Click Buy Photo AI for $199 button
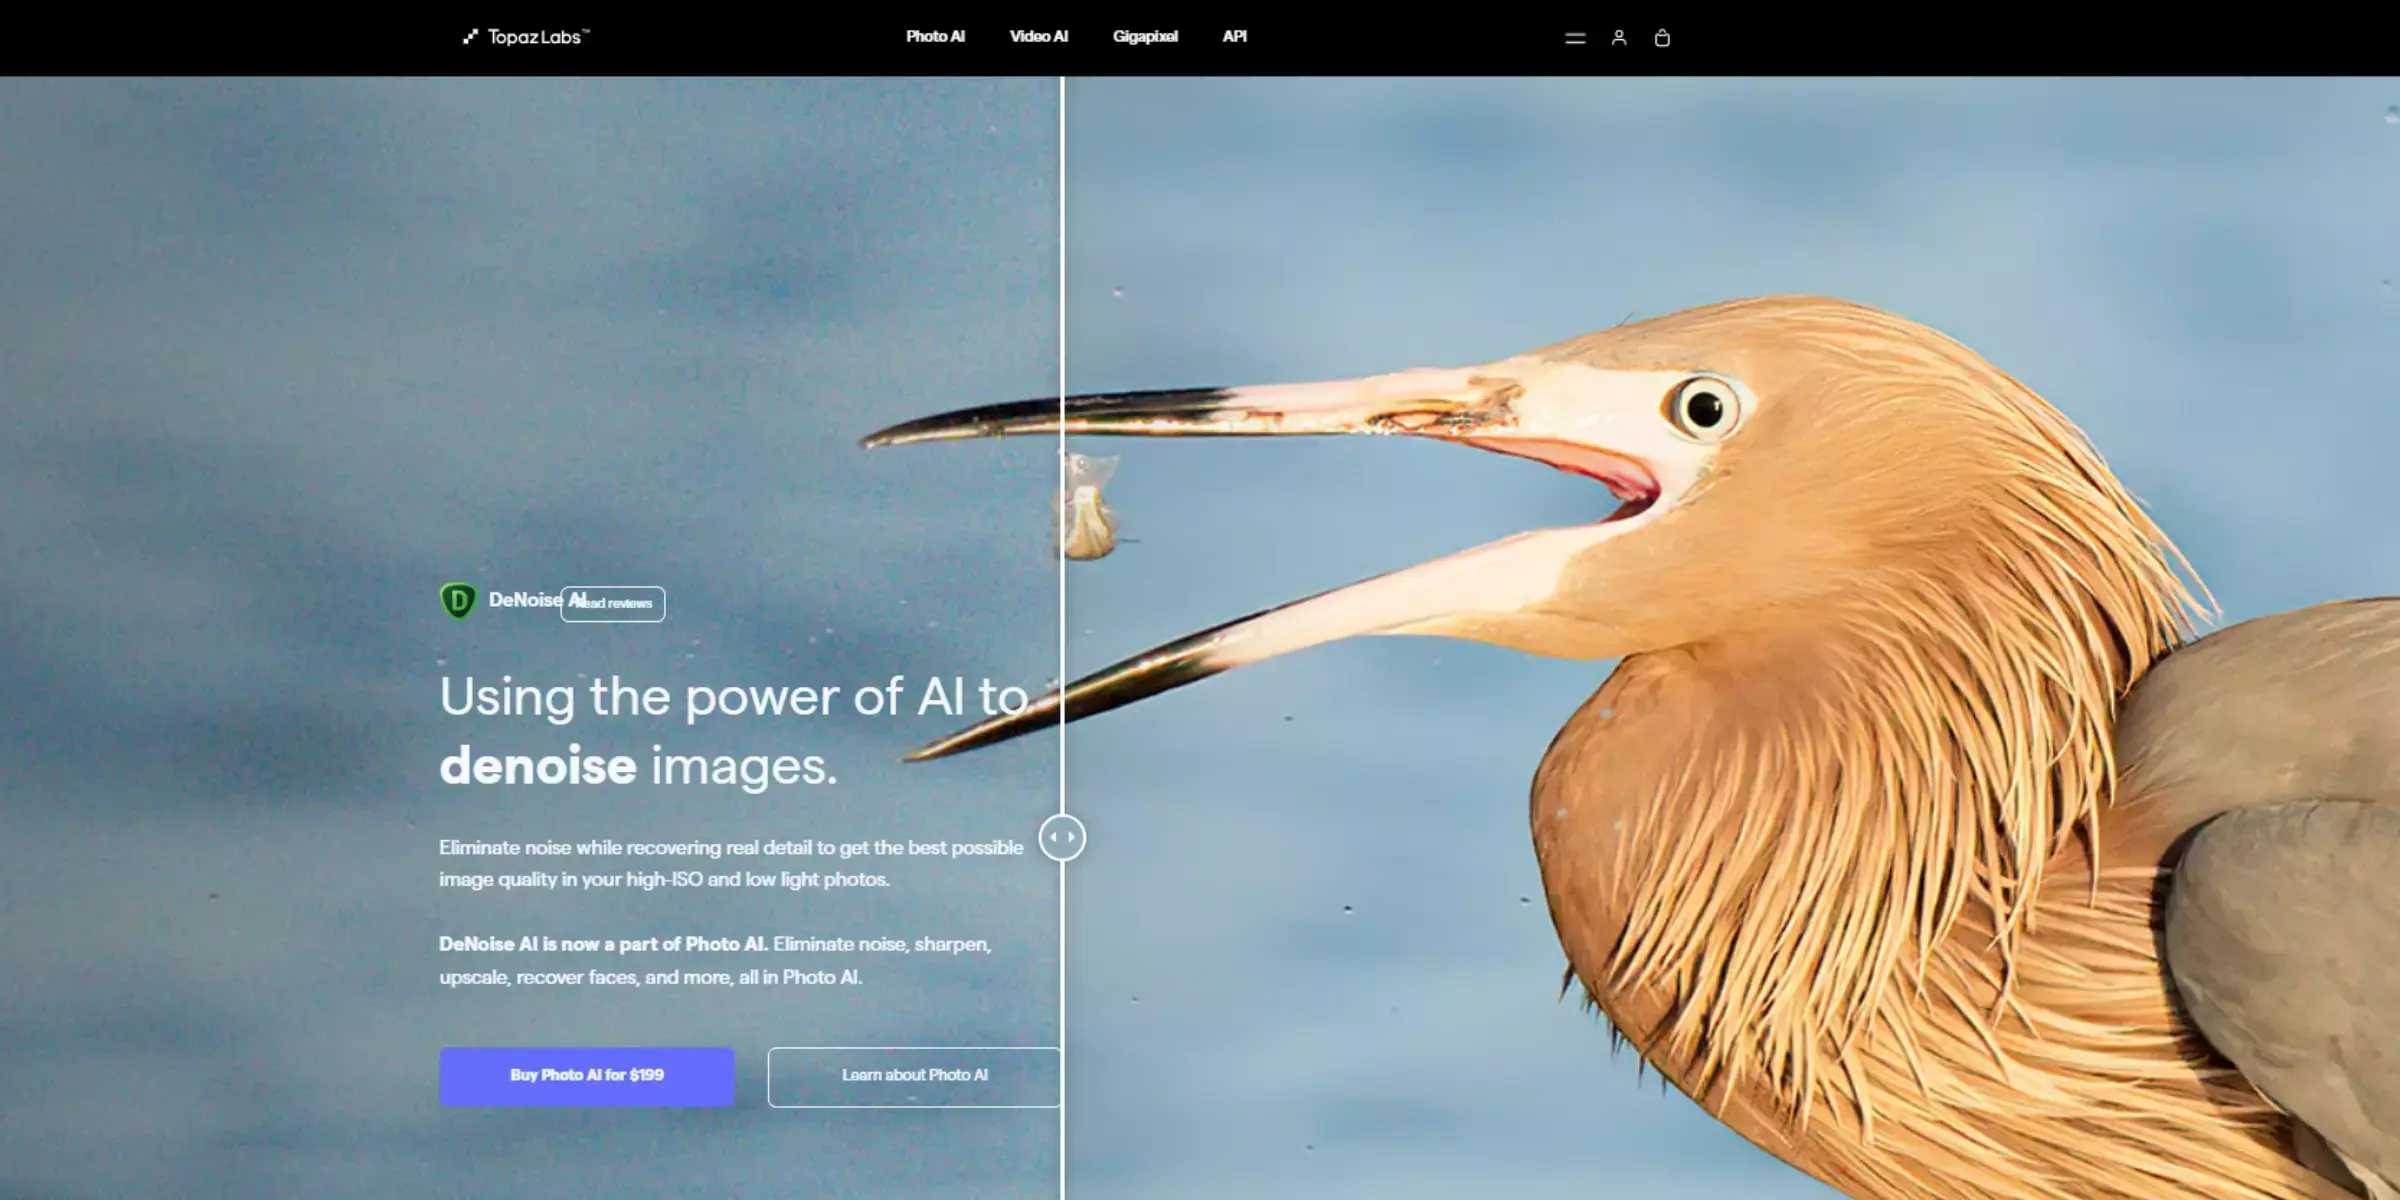The image size is (2400, 1200). (x=586, y=1074)
